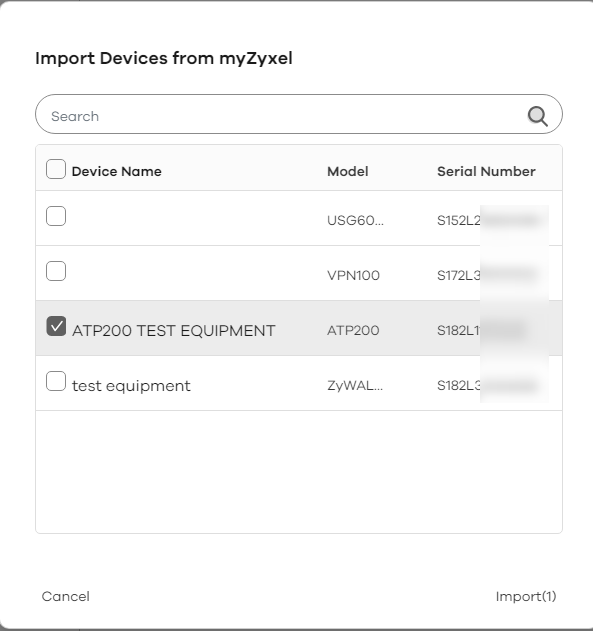Click the ZyWAL... model cell
This screenshot has width=593, height=631.
355,386
